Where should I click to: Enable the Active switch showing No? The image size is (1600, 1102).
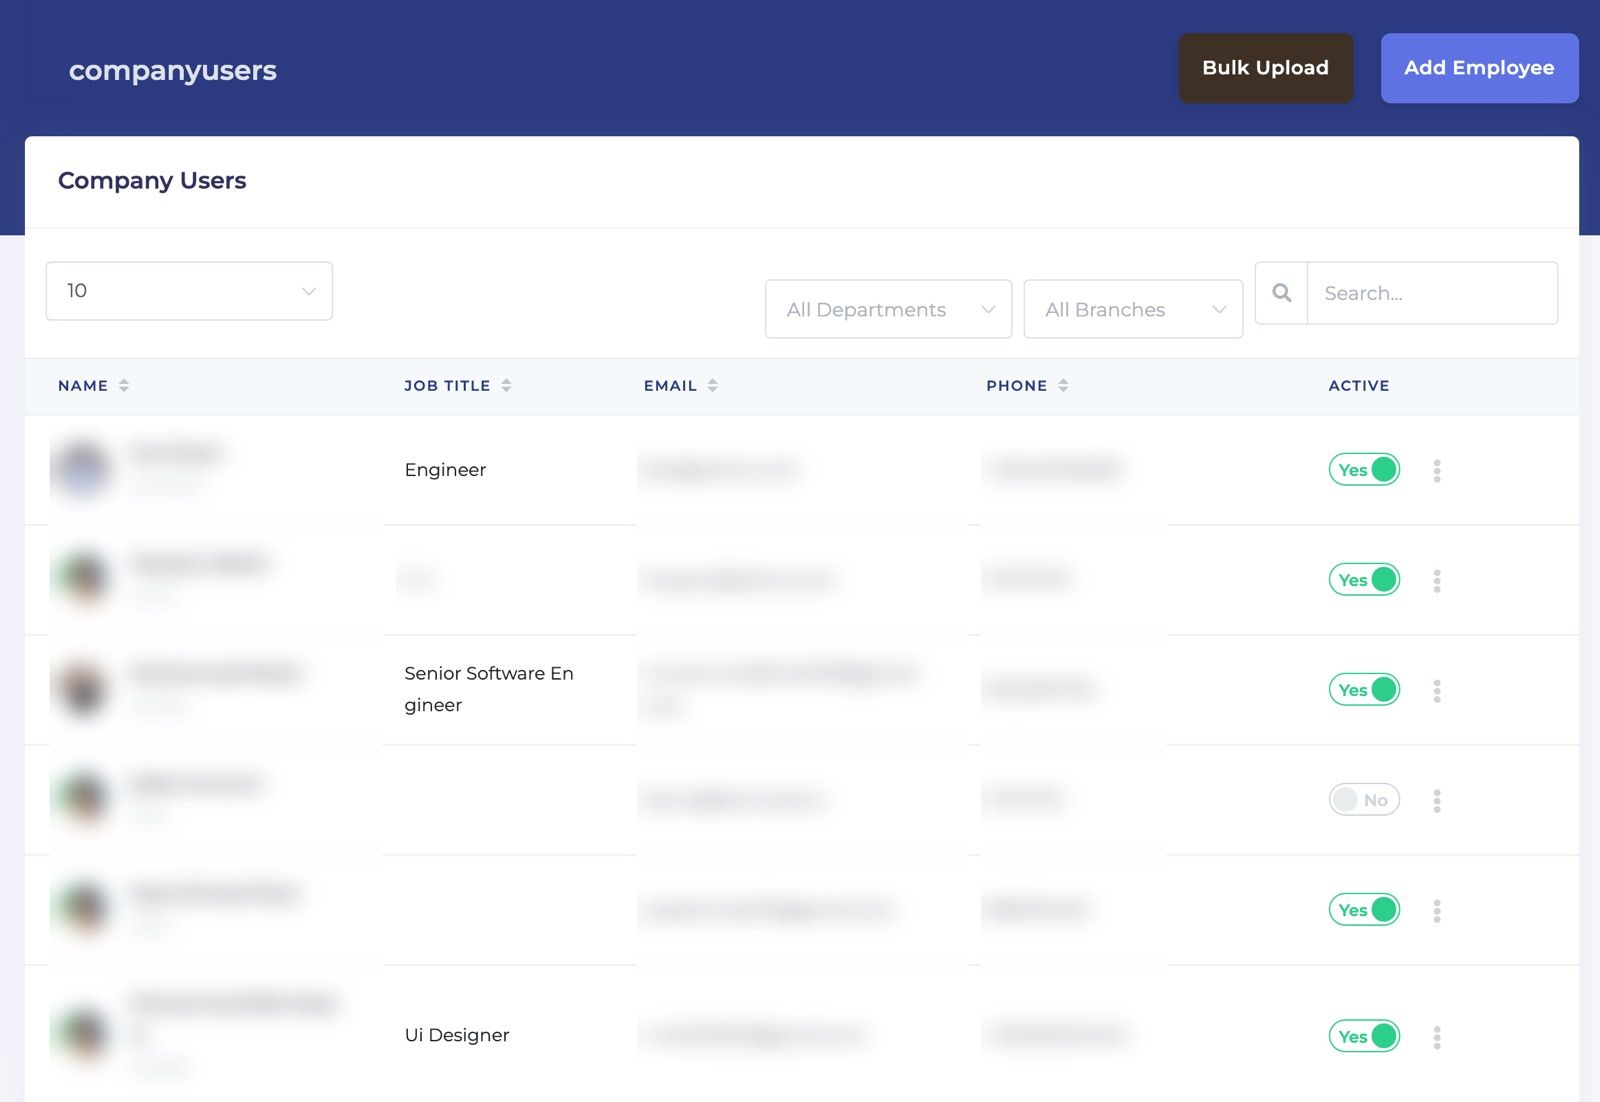[x=1364, y=799]
